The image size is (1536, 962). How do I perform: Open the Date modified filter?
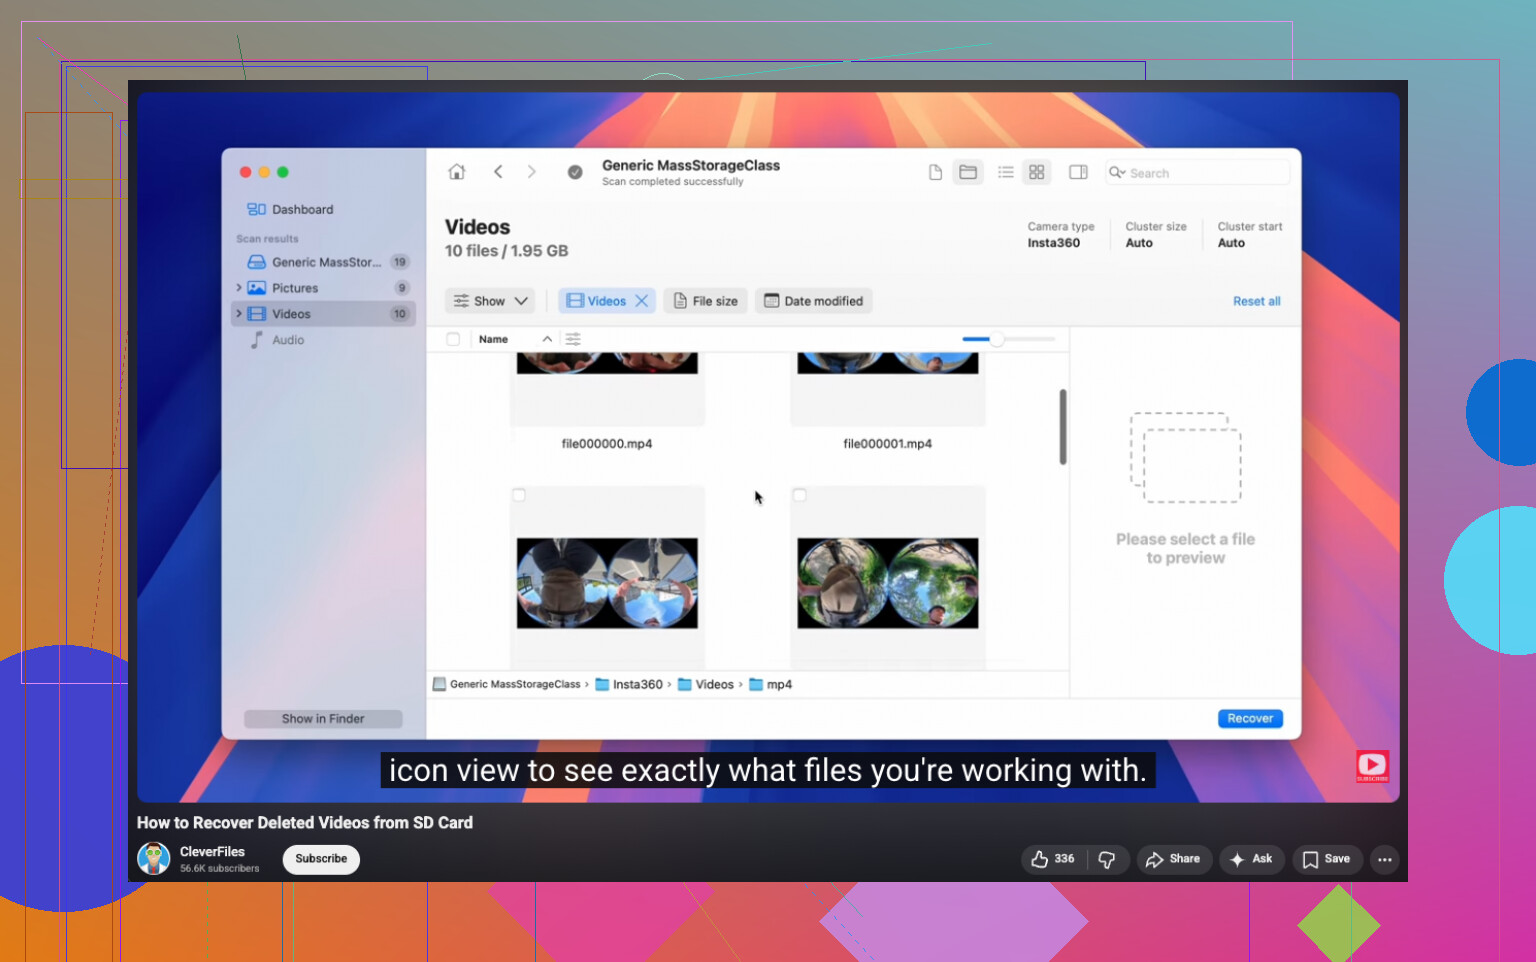click(x=813, y=301)
